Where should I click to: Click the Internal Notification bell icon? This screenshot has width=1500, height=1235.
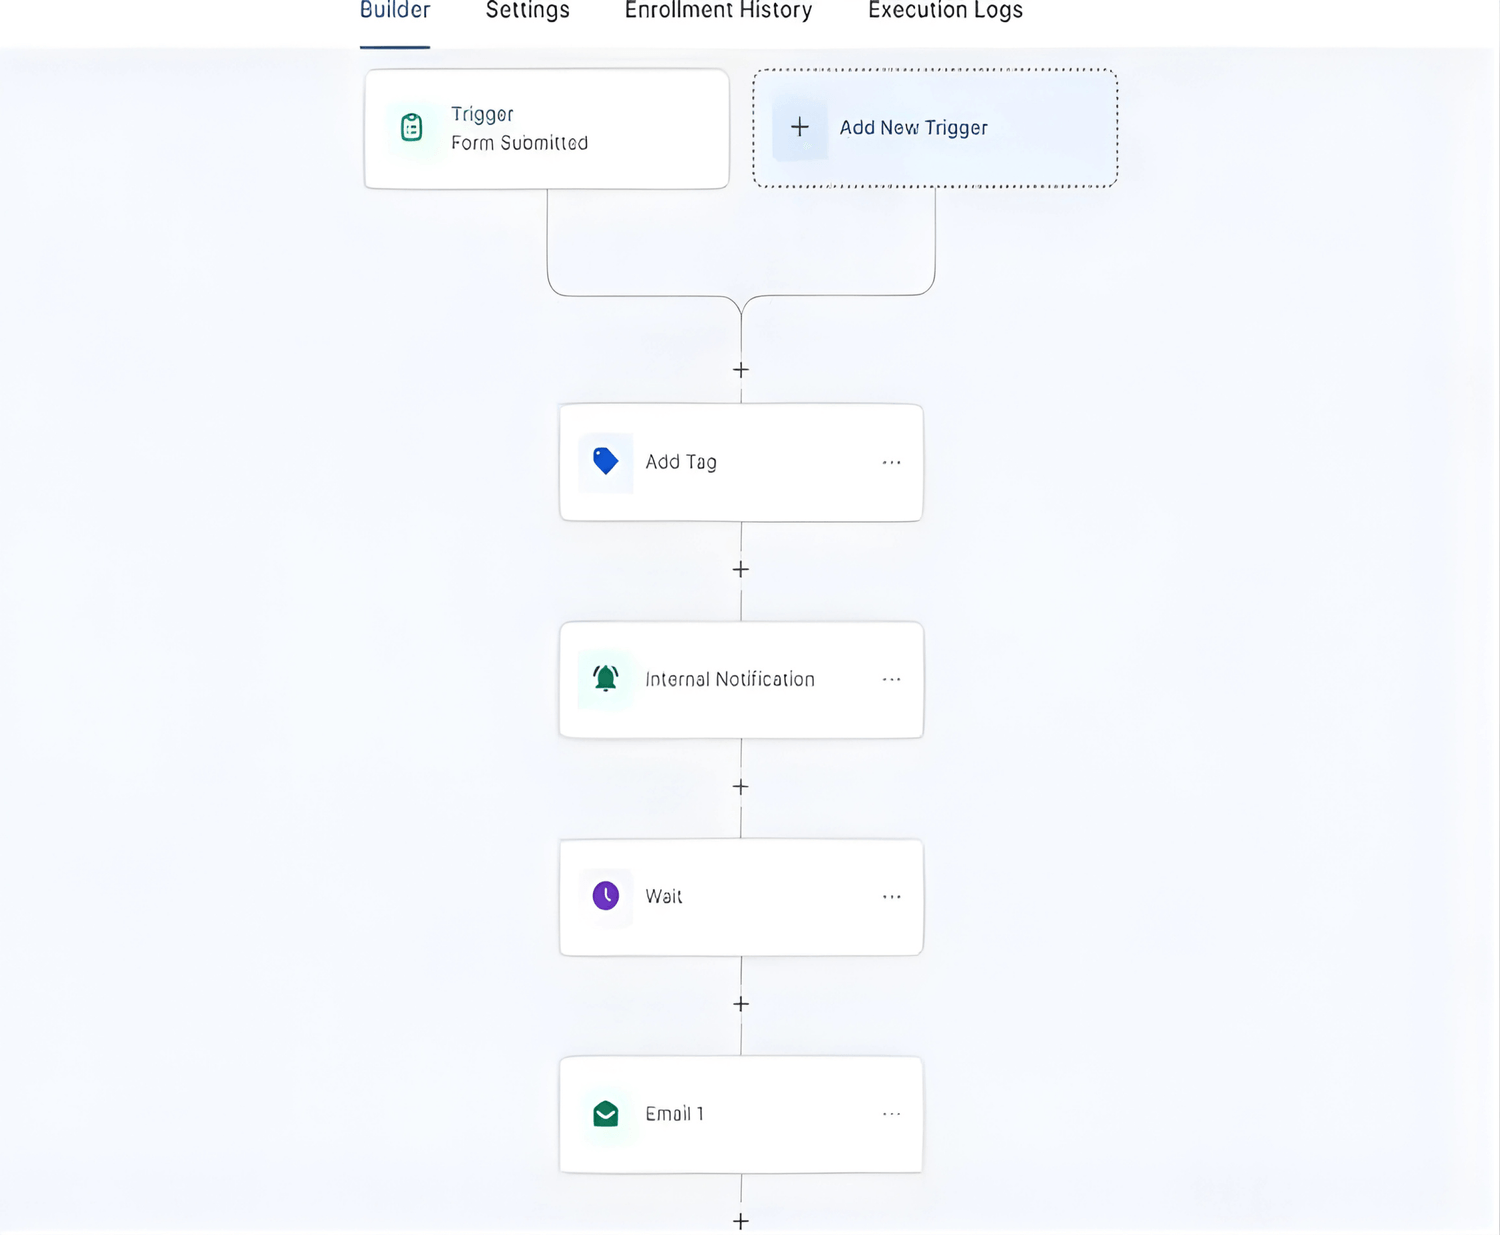point(605,679)
